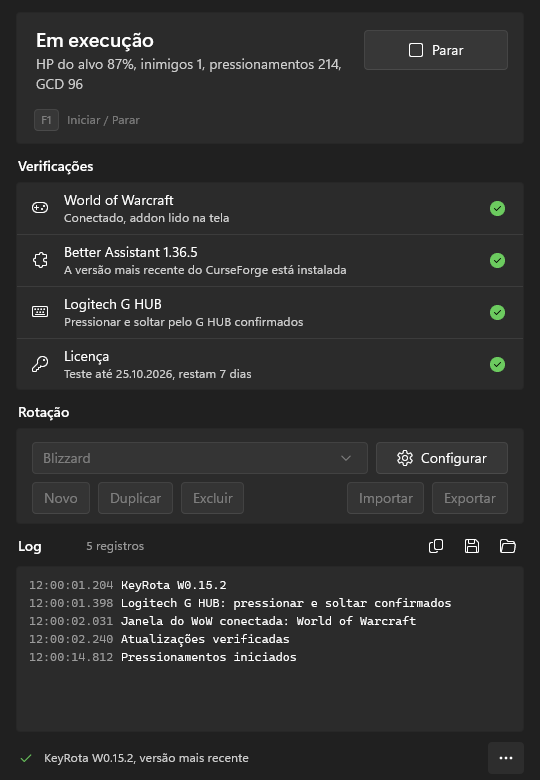Copy the log using the copy icon
This screenshot has width=540, height=780.
tap(436, 546)
